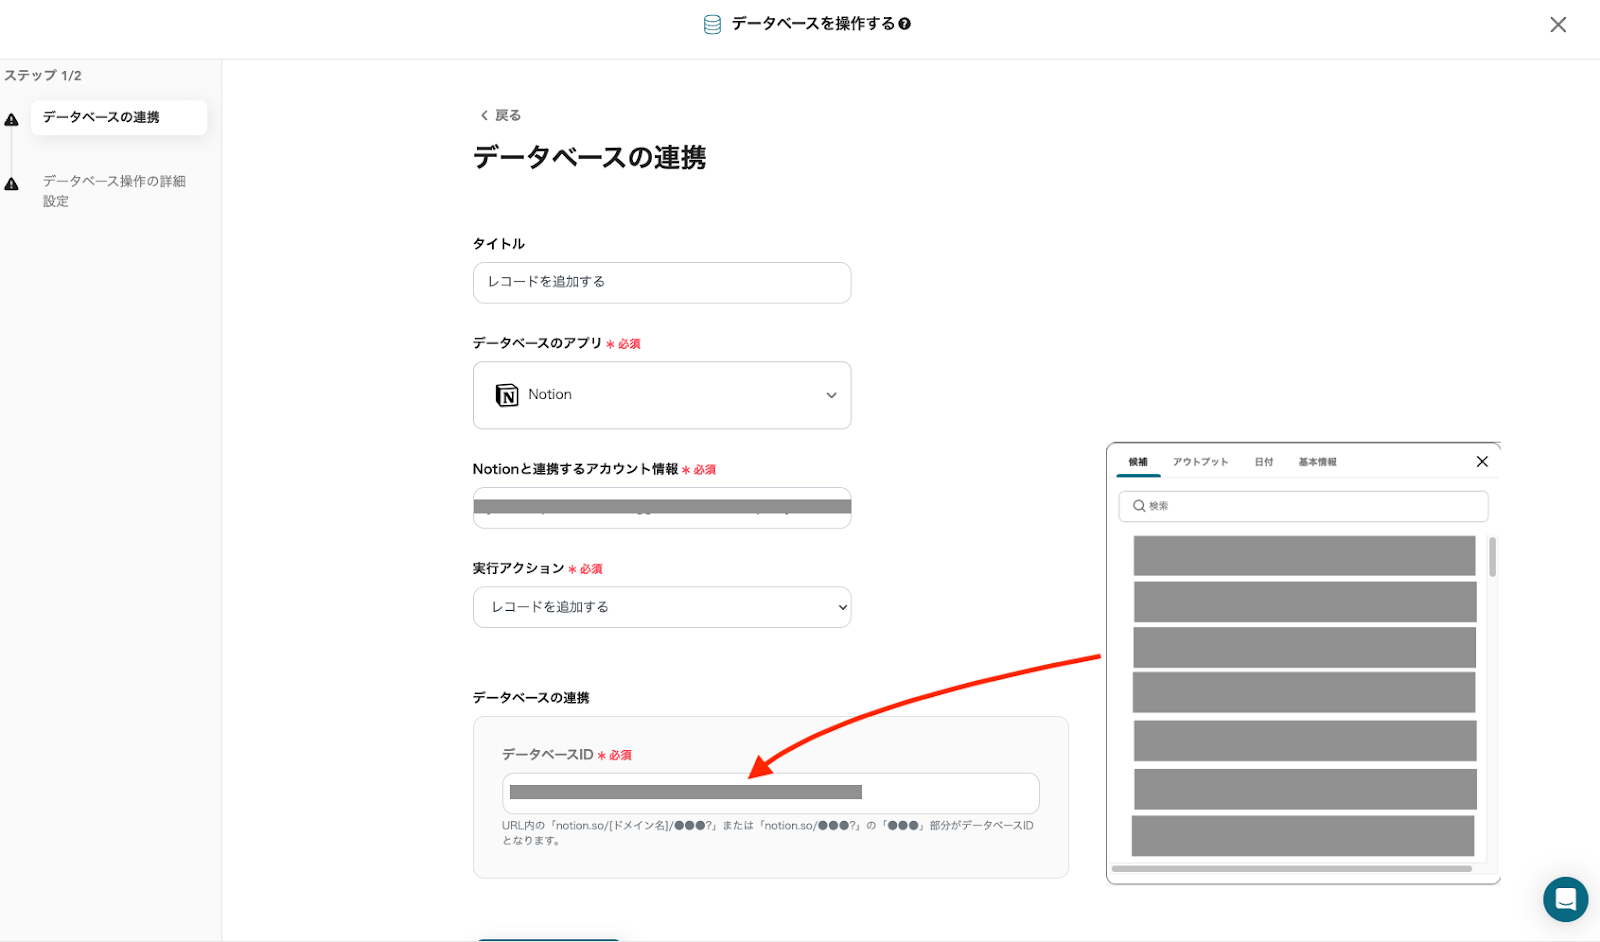Click the Notion logo icon in the app selector
1600x942 pixels.
tap(507, 395)
